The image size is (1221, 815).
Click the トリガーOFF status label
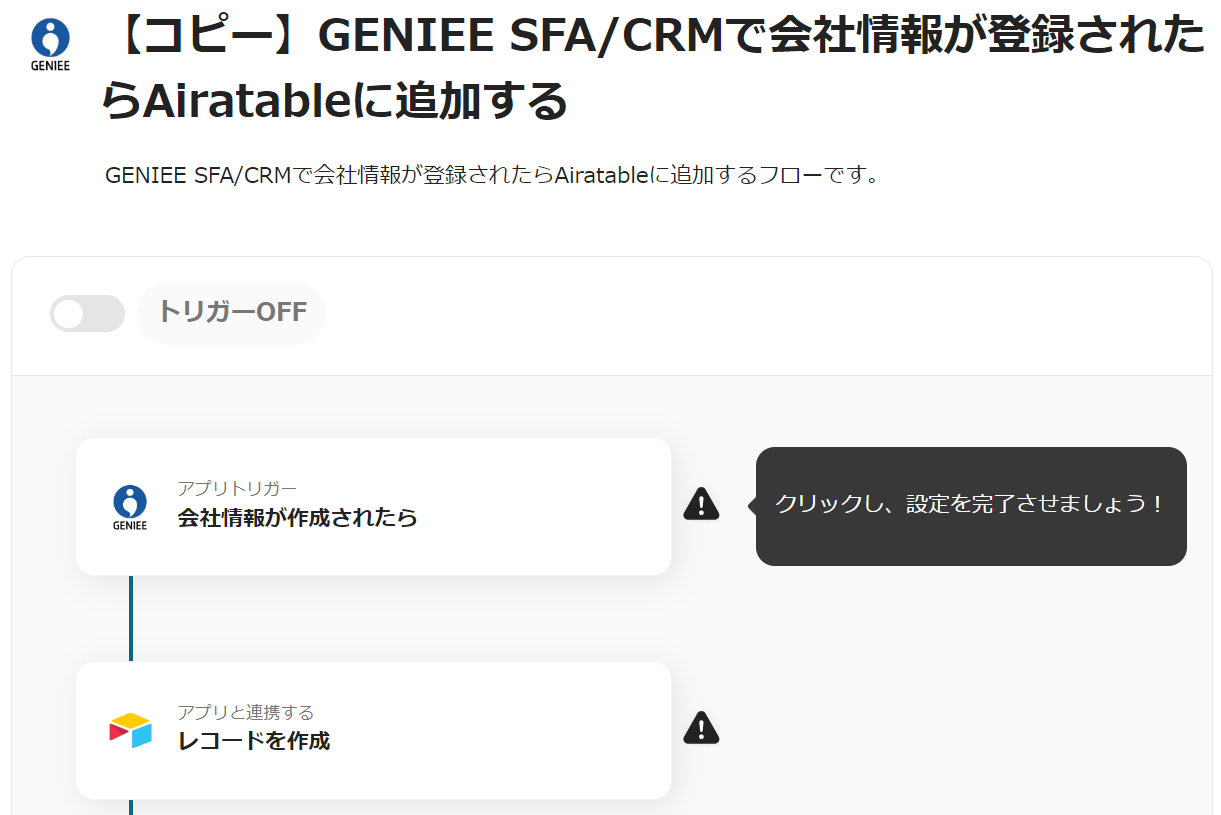(232, 312)
